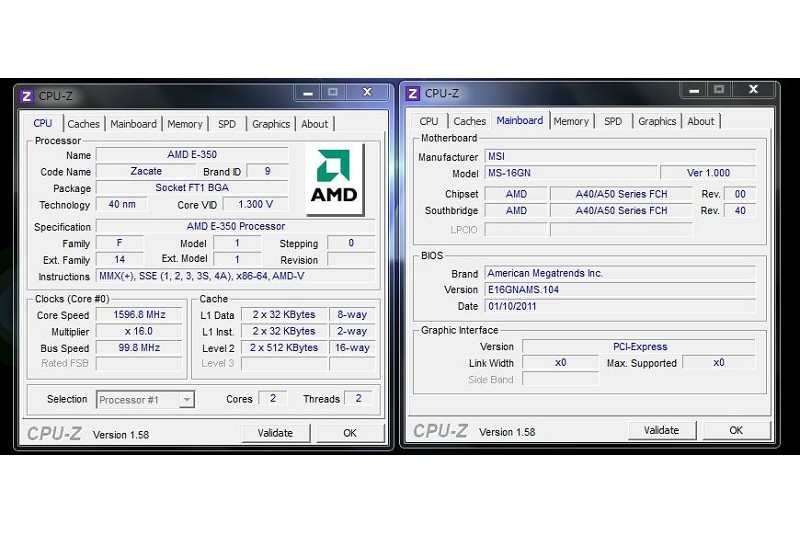Open Caches tab in right window

point(469,121)
